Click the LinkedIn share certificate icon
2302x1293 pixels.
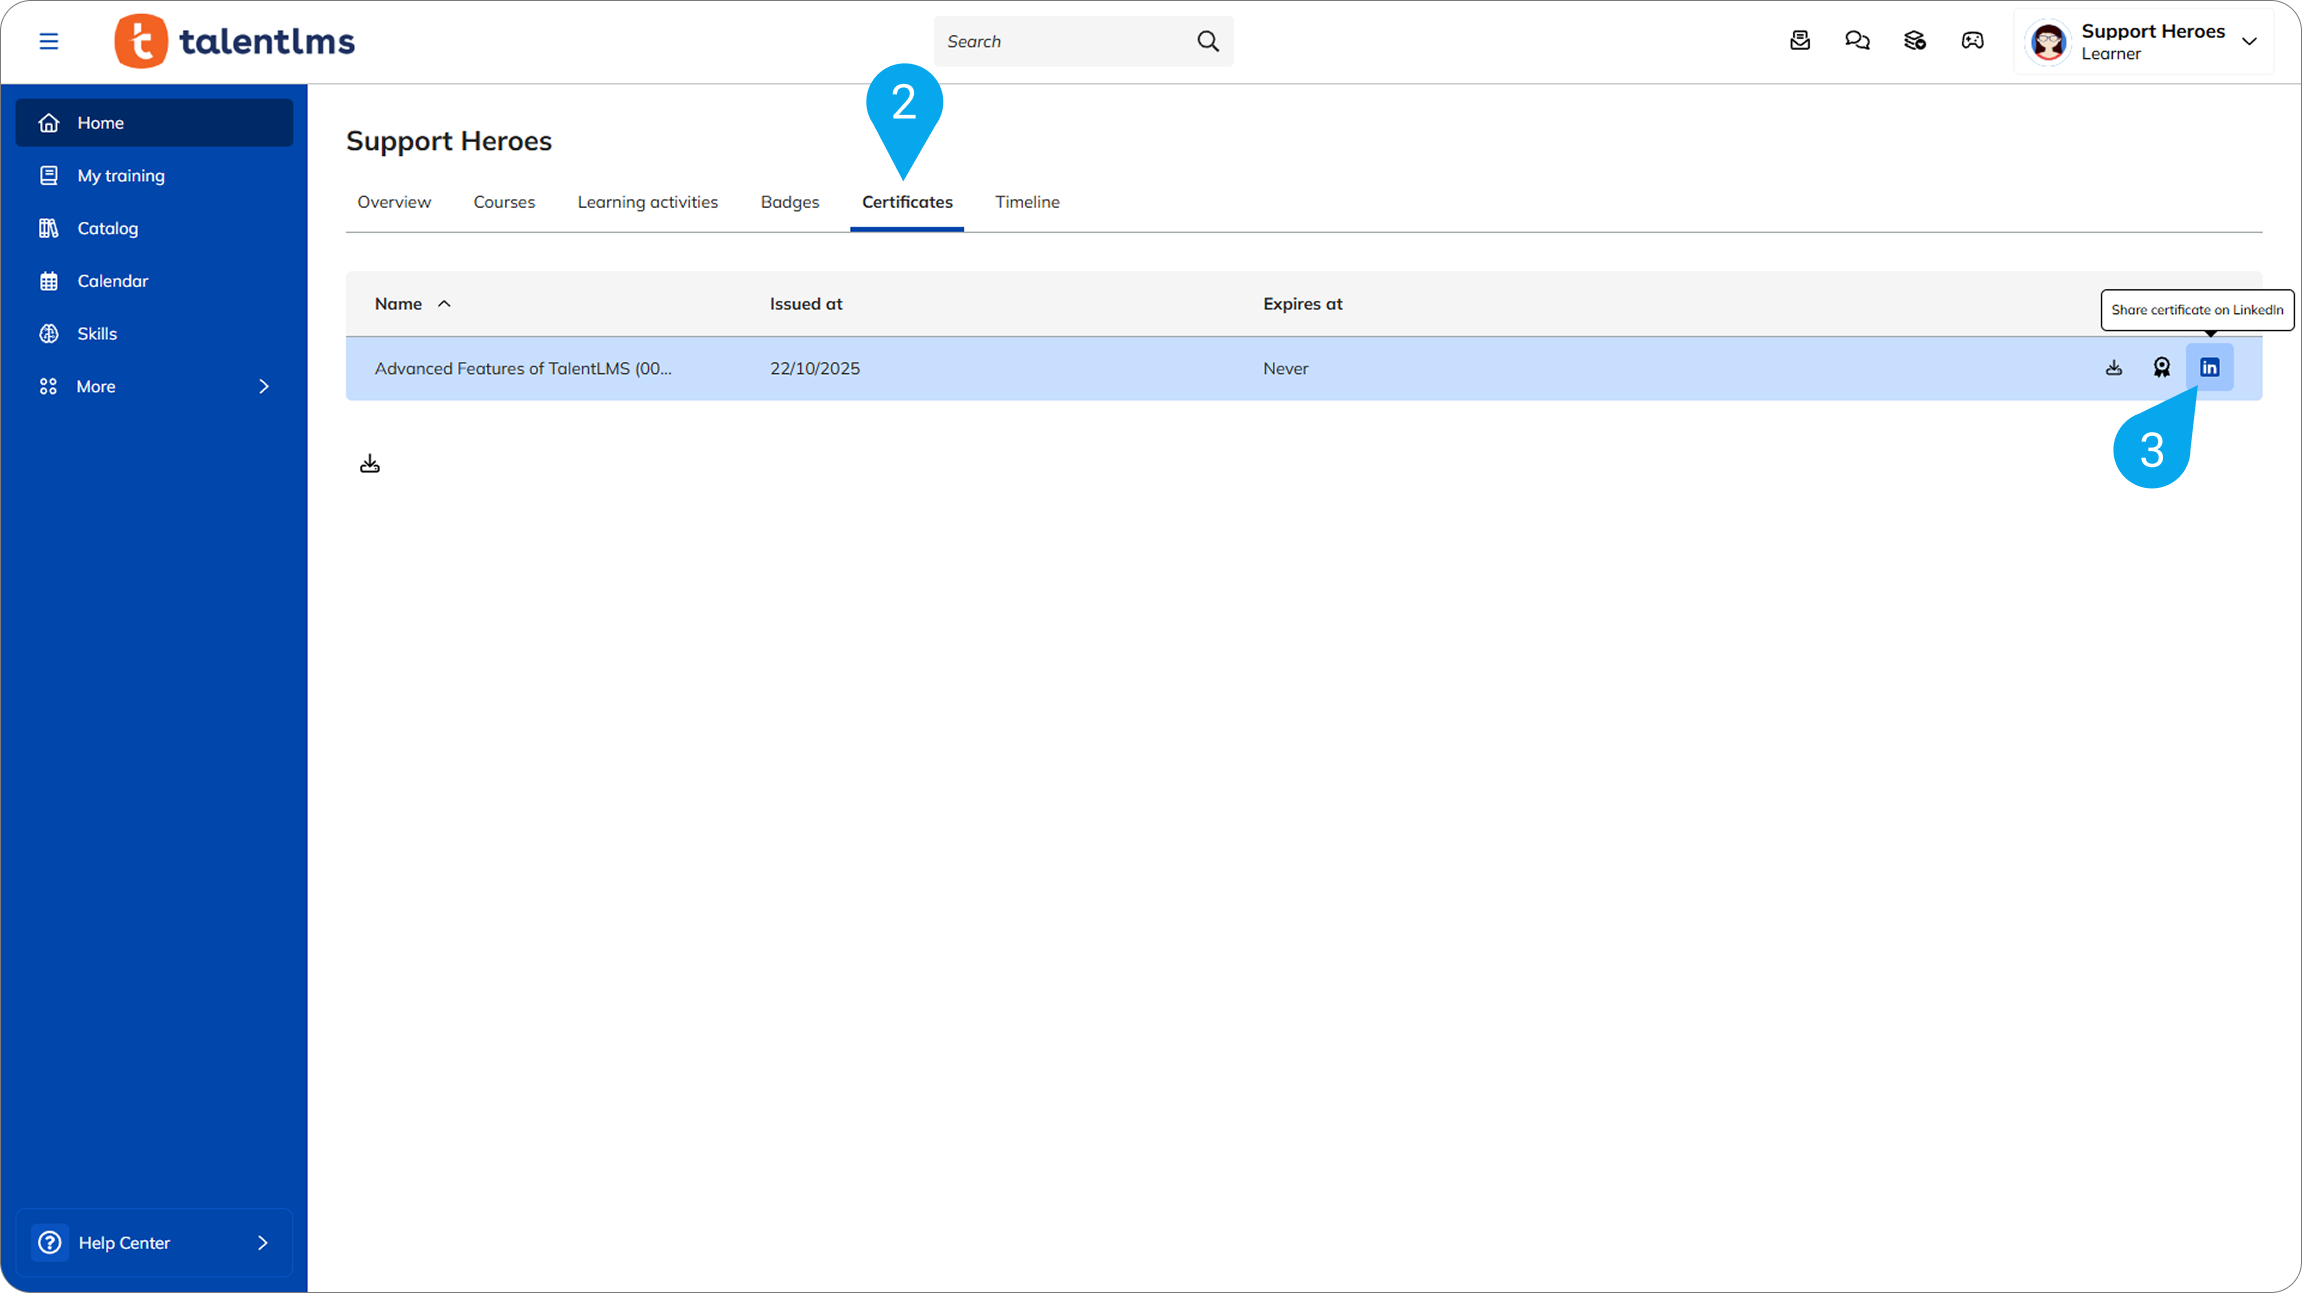pyautogui.click(x=2209, y=368)
